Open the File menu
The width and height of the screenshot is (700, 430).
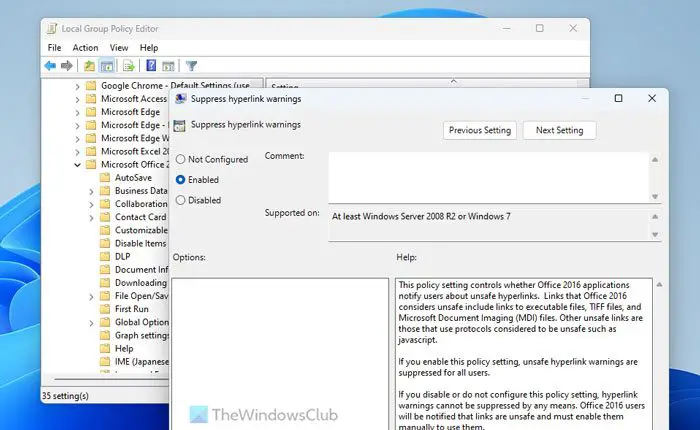(x=54, y=48)
